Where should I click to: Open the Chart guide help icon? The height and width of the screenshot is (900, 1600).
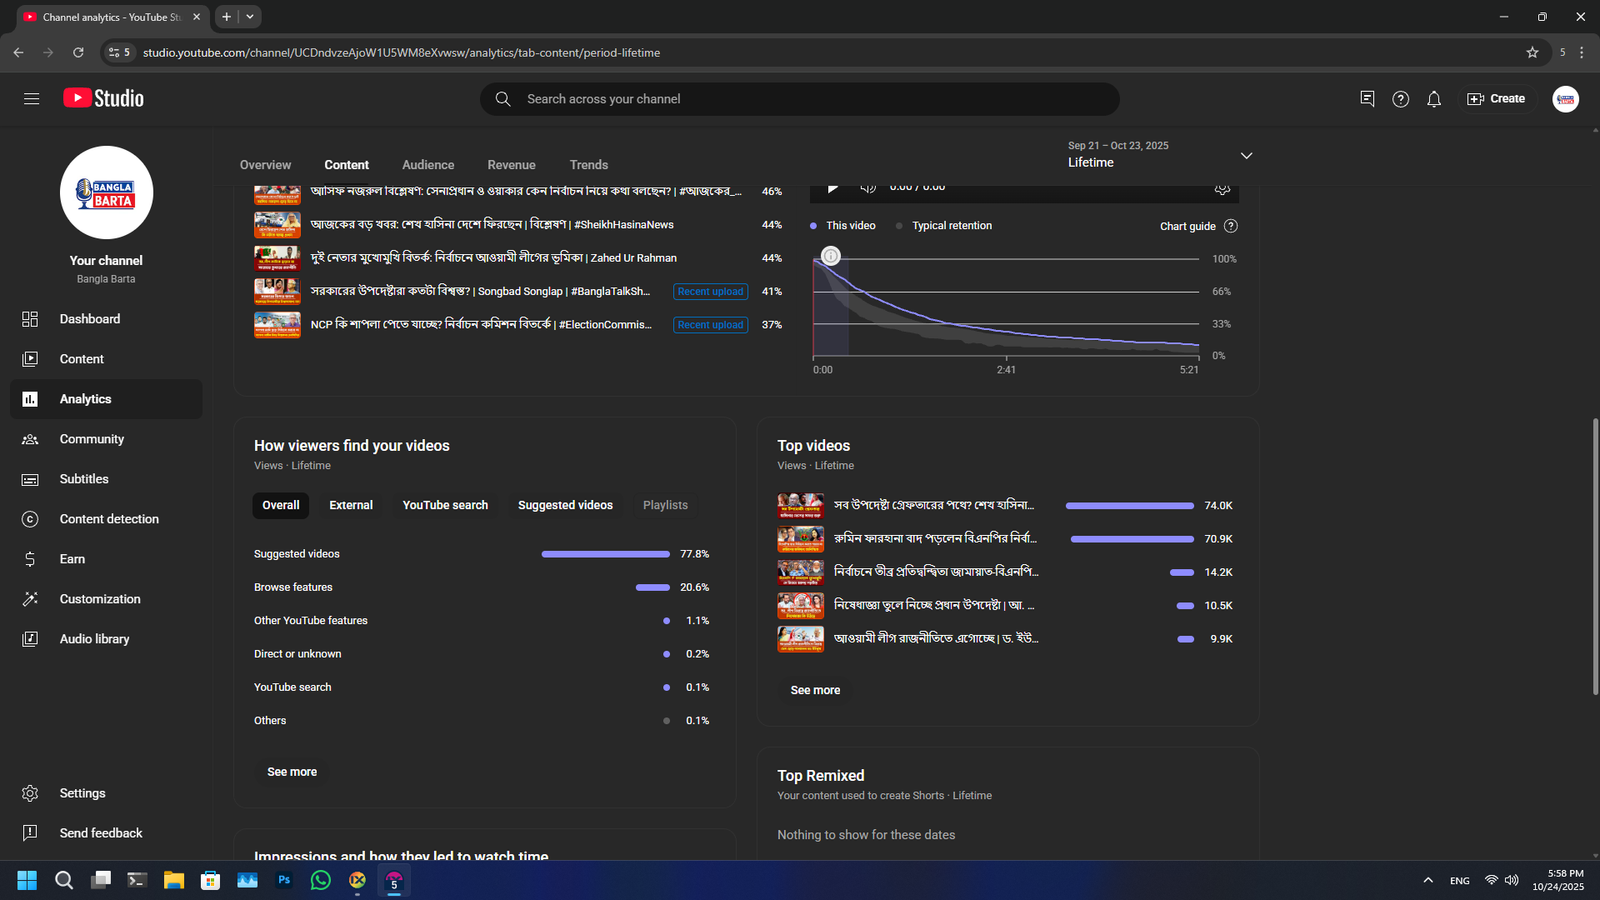click(x=1231, y=226)
